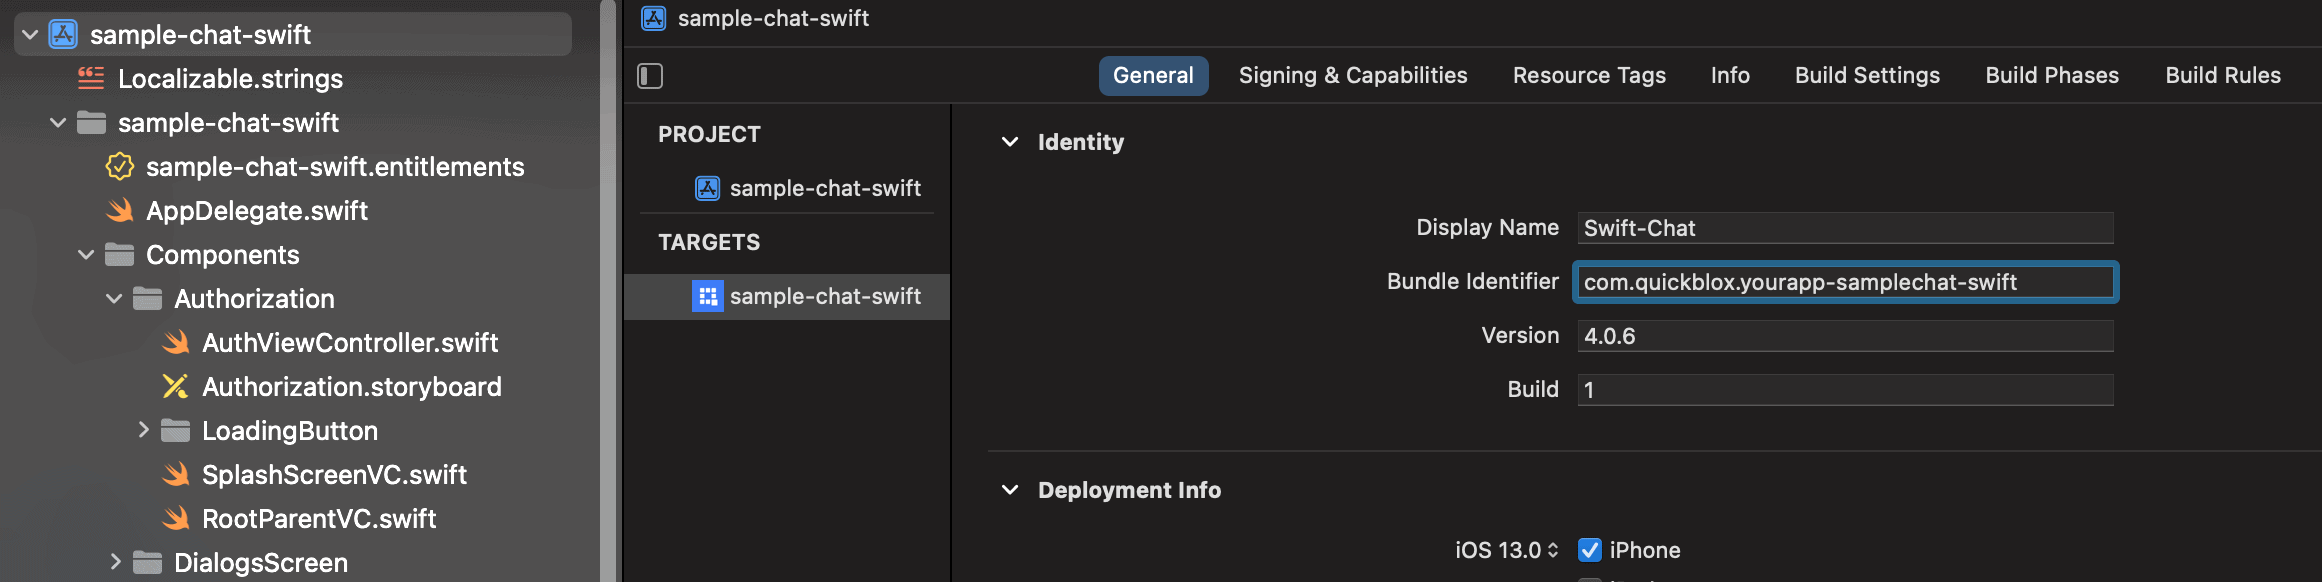Collapse the sample-chat-swift folder group
2322x582 pixels.
point(58,123)
